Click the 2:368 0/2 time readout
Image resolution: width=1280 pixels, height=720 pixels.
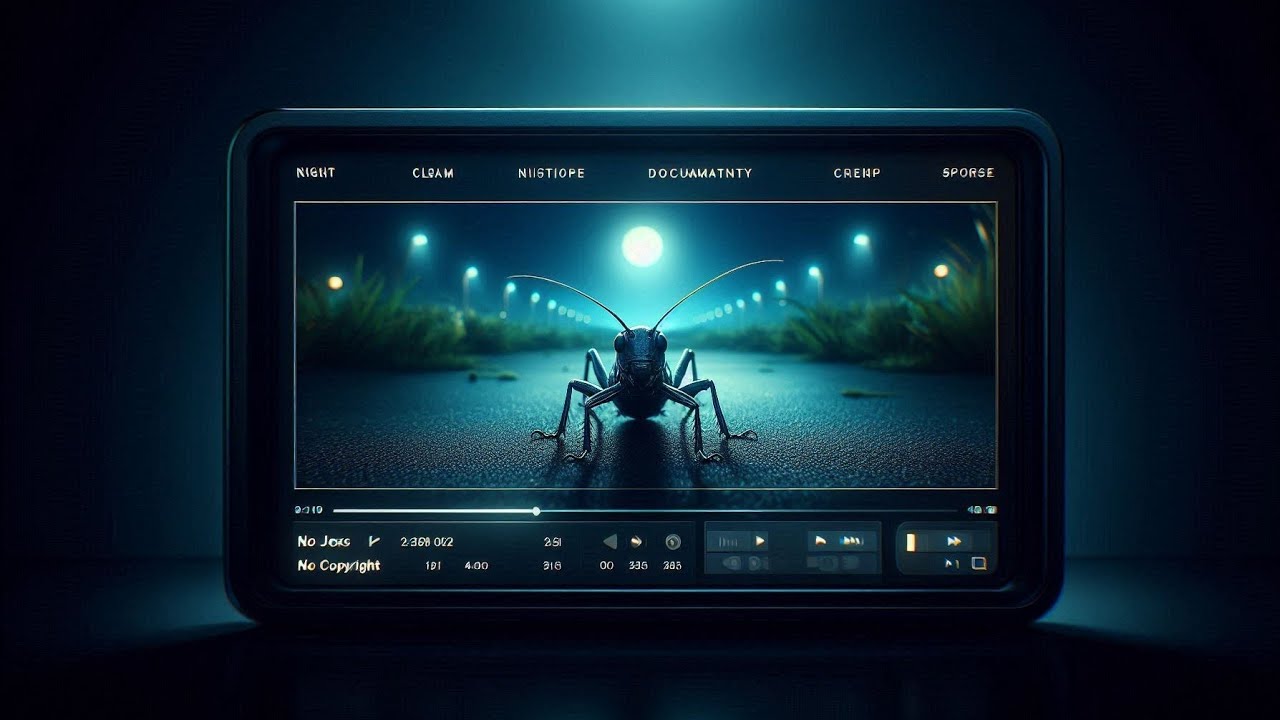pos(426,542)
